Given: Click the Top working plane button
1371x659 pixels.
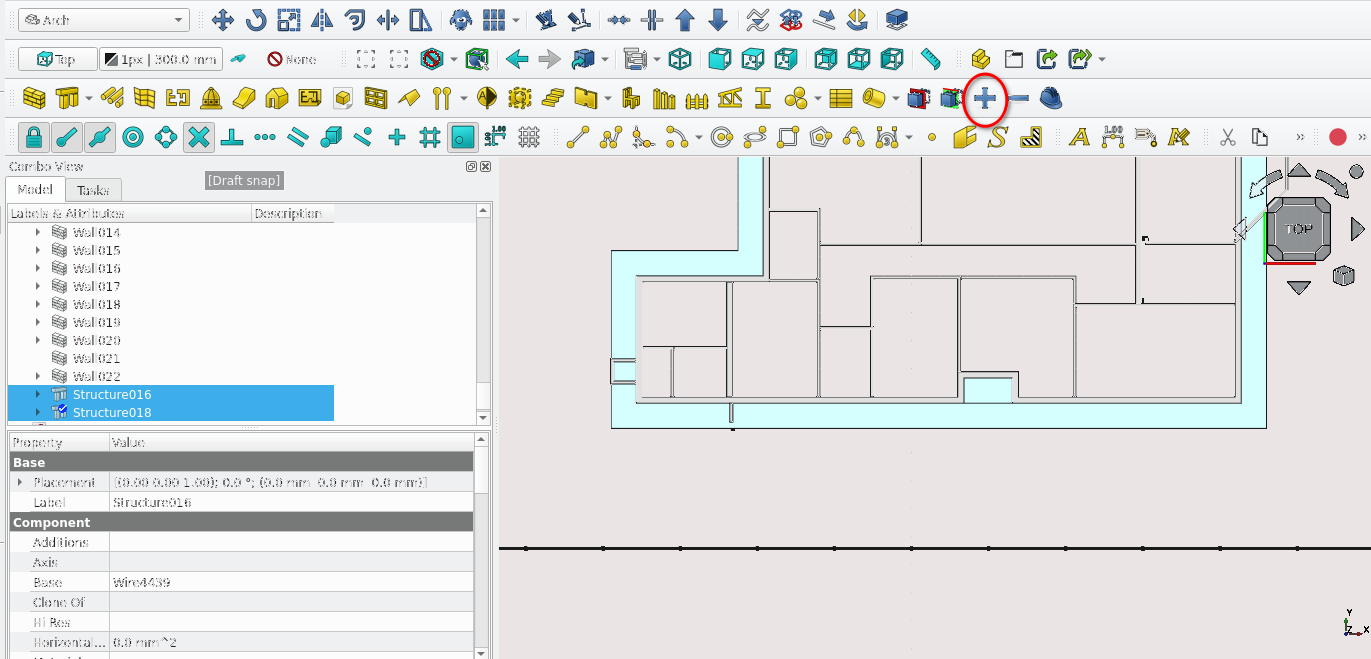Looking at the screenshot, I should coord(58,59).
